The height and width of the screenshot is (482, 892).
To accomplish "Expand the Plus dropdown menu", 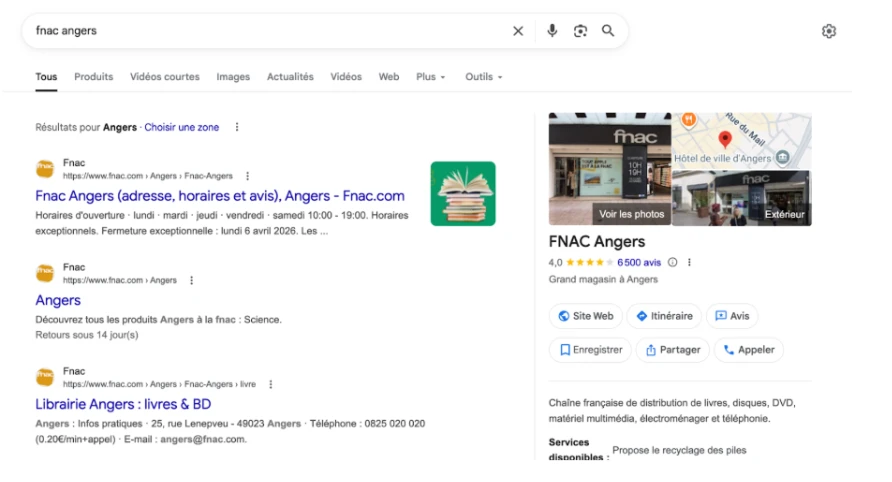I will click(431, 77).
